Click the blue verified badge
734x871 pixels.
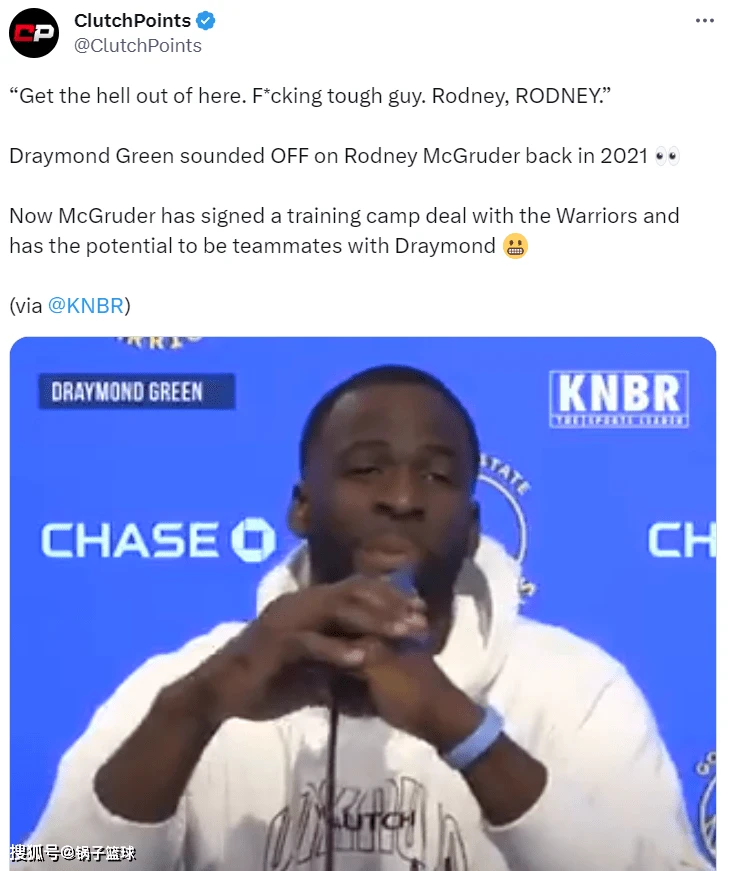tap(206, 21)
